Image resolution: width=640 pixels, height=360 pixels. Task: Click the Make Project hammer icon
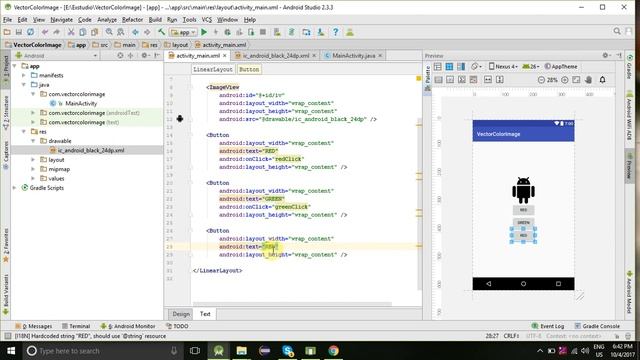[x=162, y=32]
